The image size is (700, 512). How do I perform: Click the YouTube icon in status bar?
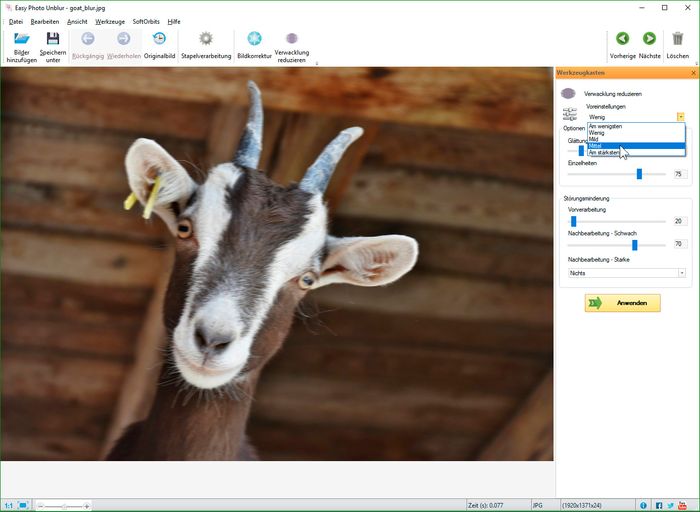point(684,505)
